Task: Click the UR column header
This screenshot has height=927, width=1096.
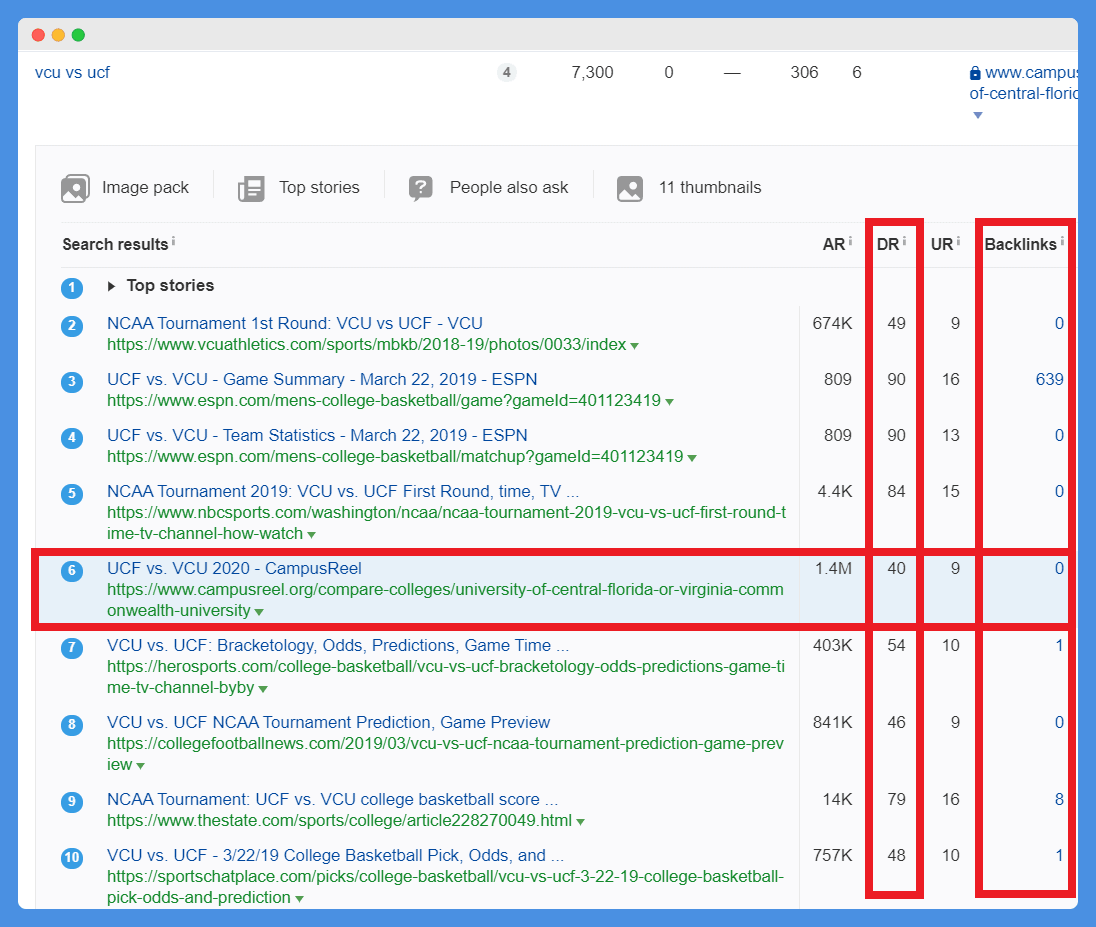Action: [x=942, y=244]
